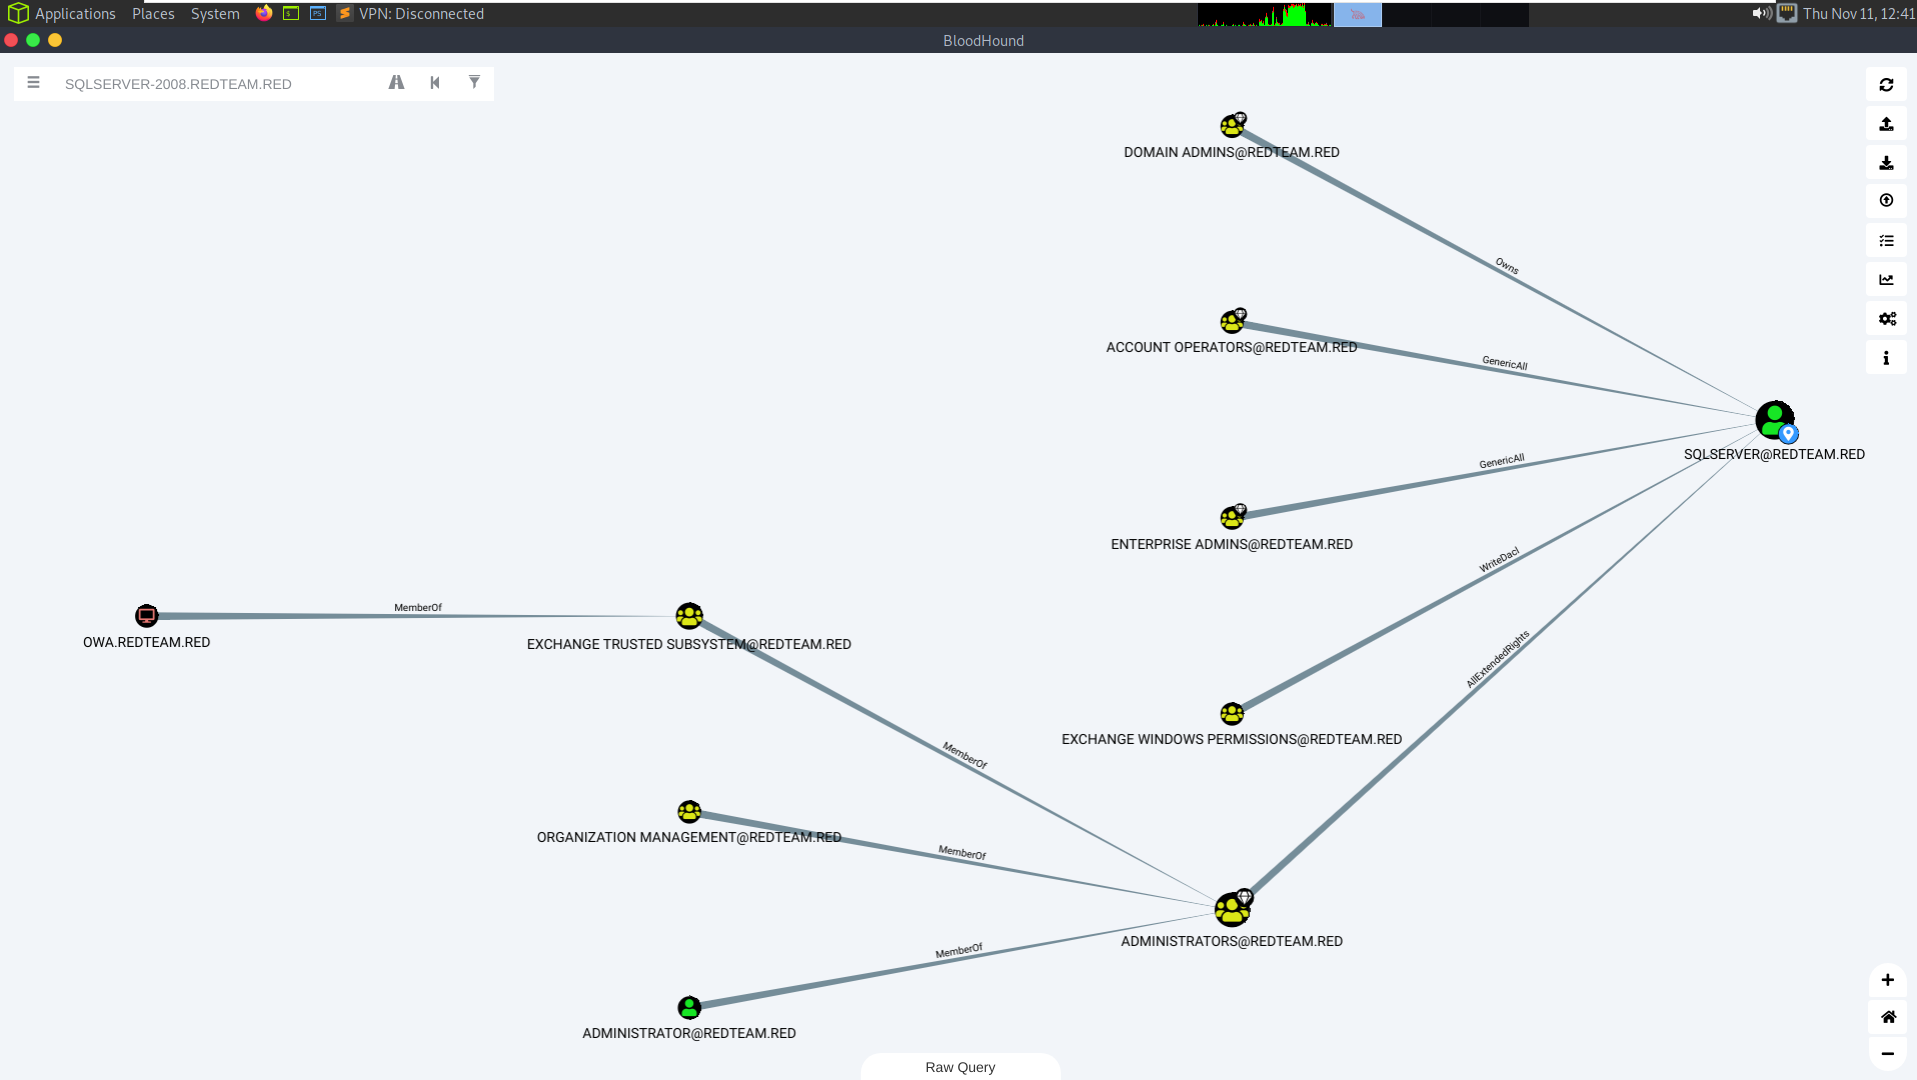Screen dimensions: 1917x1080
Task: Launch Firefox from the top panel
Action: [x=264, y=13]
